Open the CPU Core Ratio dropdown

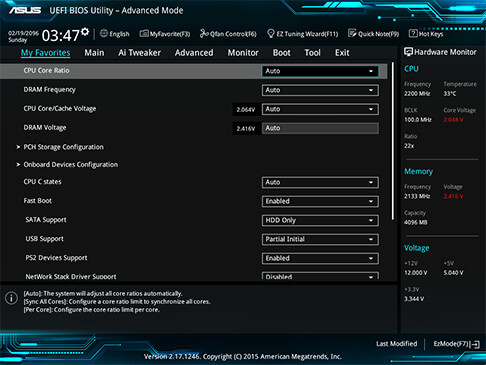(x=320, y=71)
